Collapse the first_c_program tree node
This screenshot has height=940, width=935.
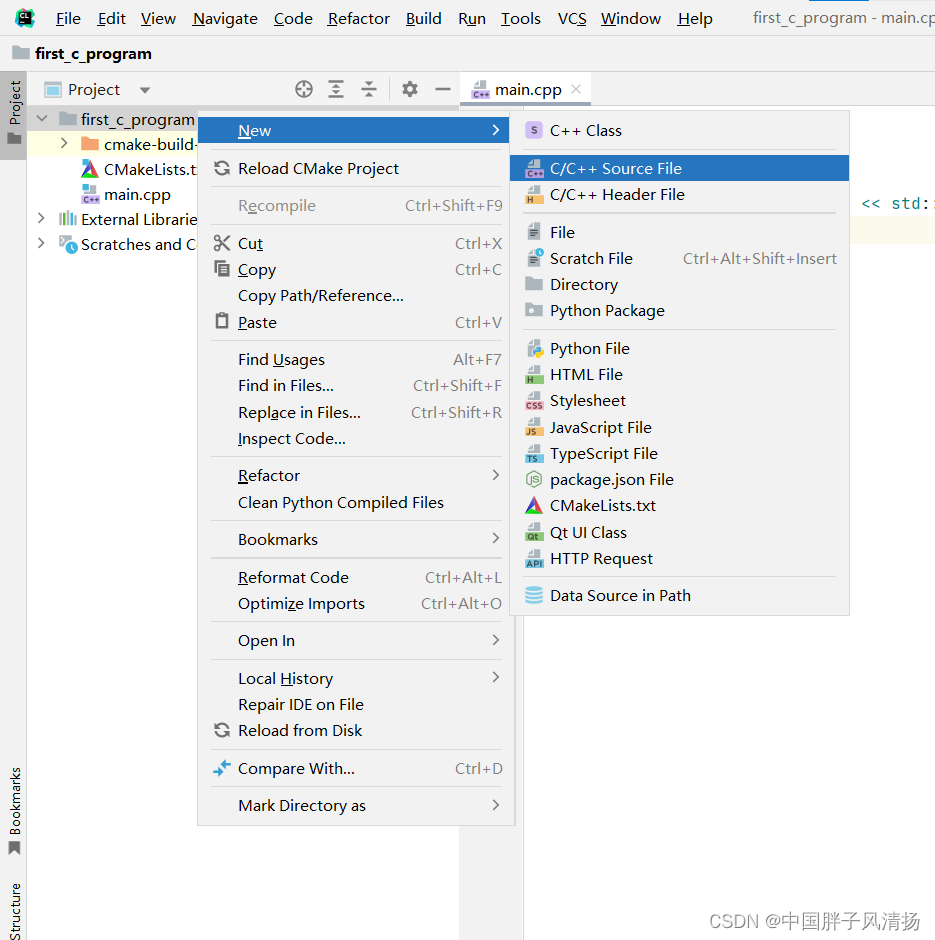click(x=42, y=119)
